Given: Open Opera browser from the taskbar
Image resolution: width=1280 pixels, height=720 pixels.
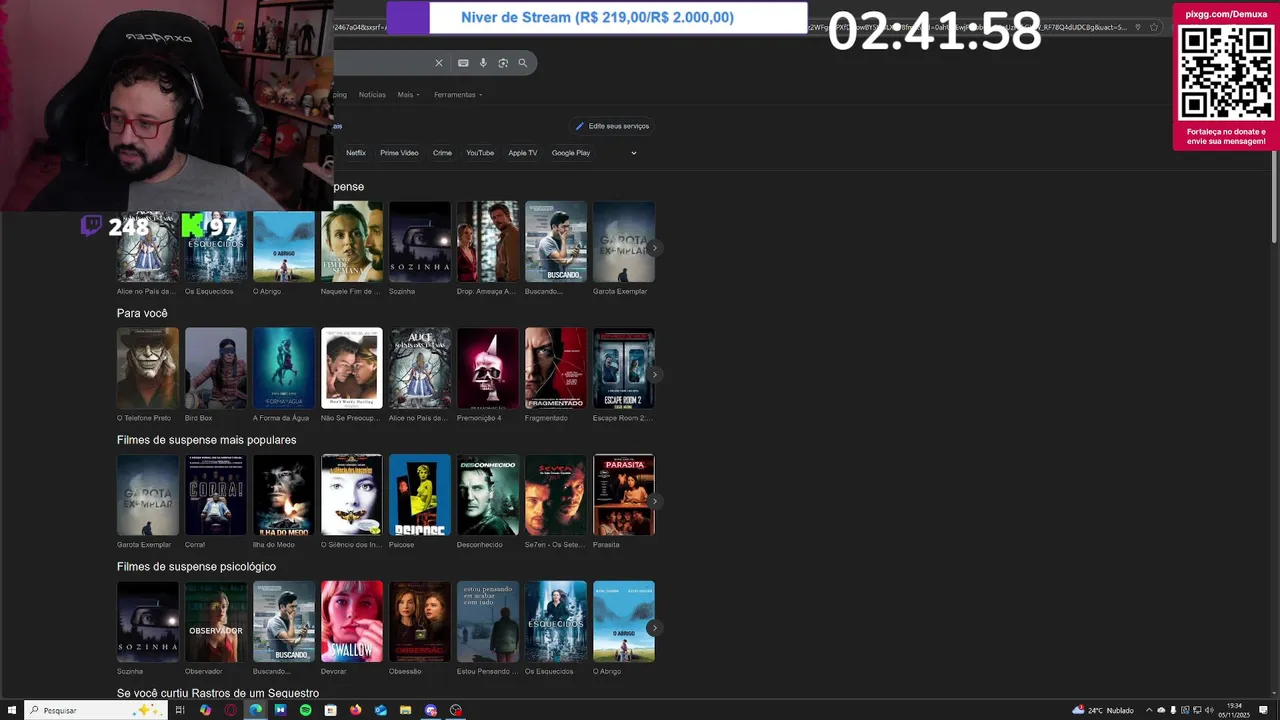Looking at the screenshot, I should 231,710.
